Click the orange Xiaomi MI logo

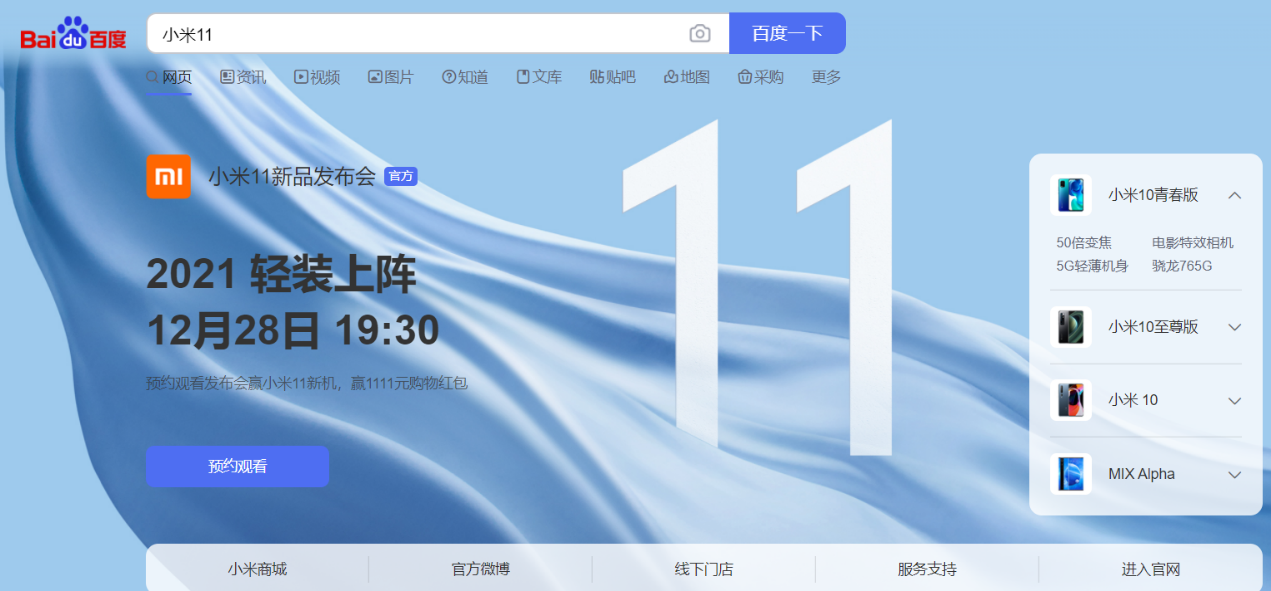pos(168,176)
